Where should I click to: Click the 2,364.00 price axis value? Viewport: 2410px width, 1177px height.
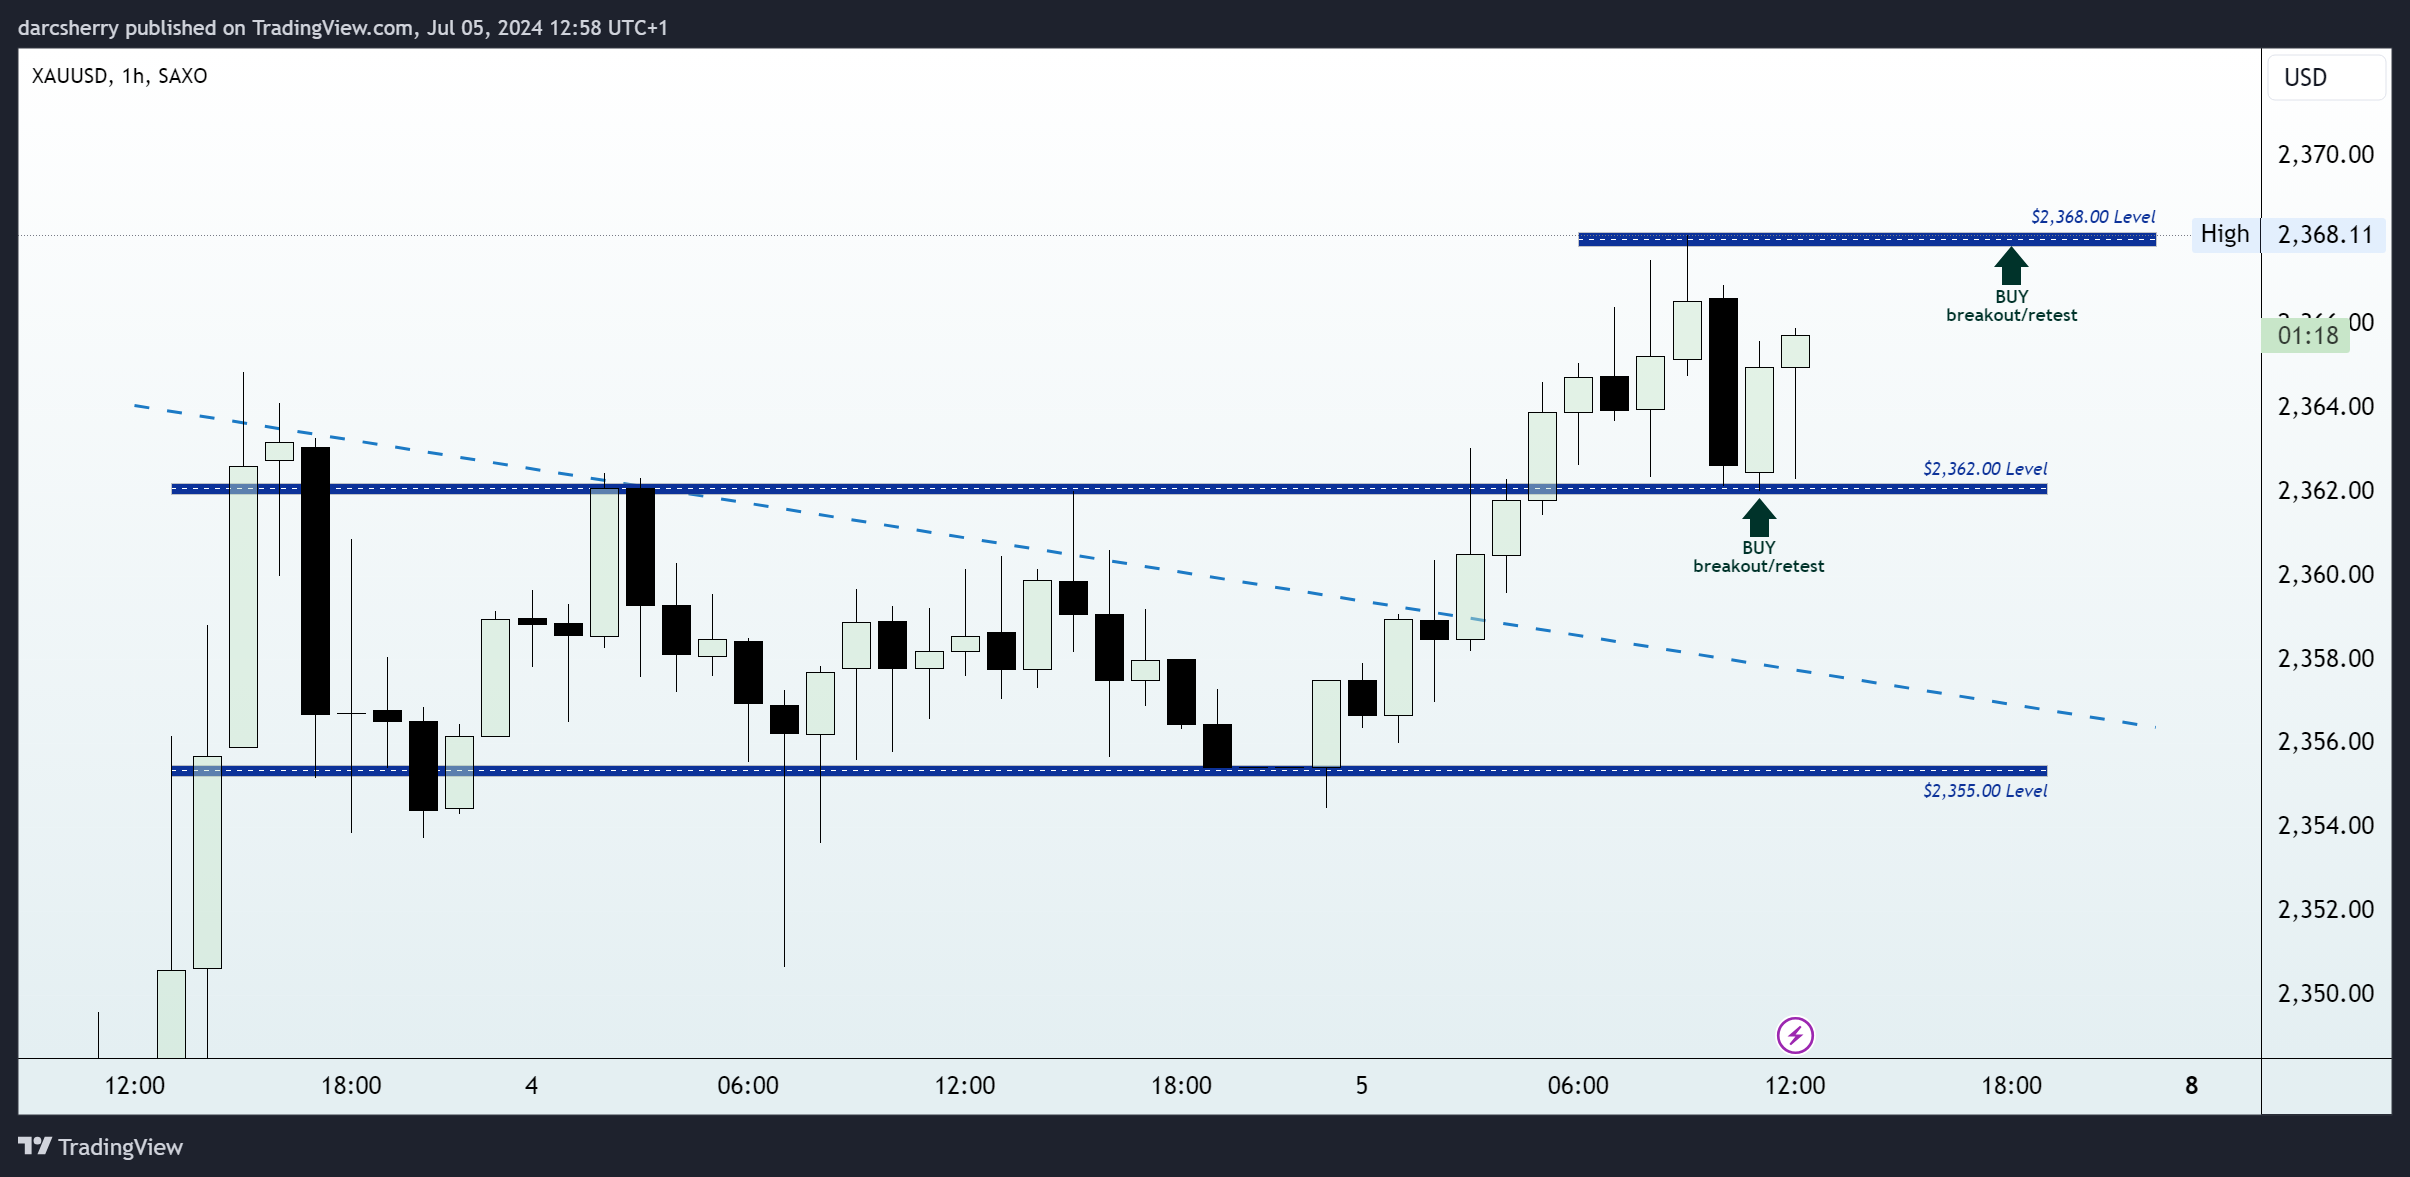tap(2325, 406)
